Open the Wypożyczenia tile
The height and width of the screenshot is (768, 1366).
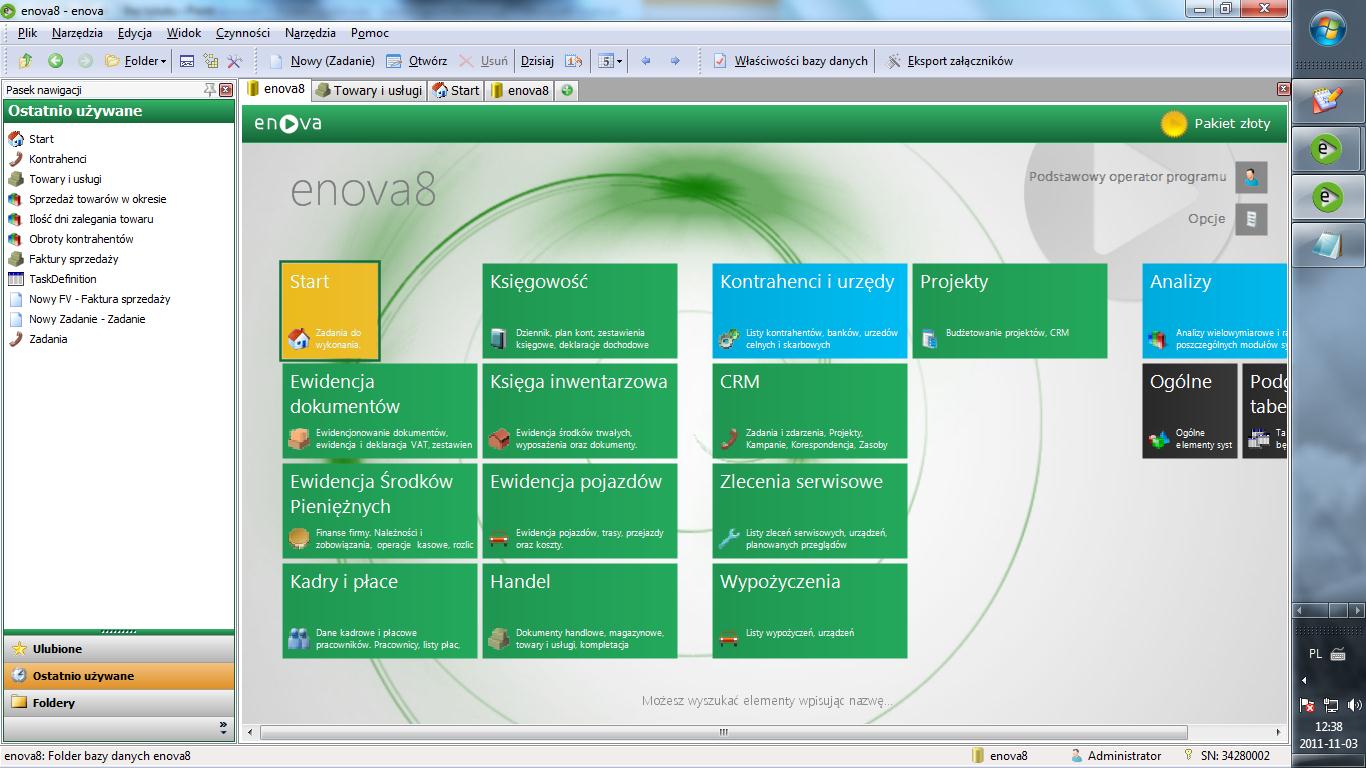pos(810,611)
